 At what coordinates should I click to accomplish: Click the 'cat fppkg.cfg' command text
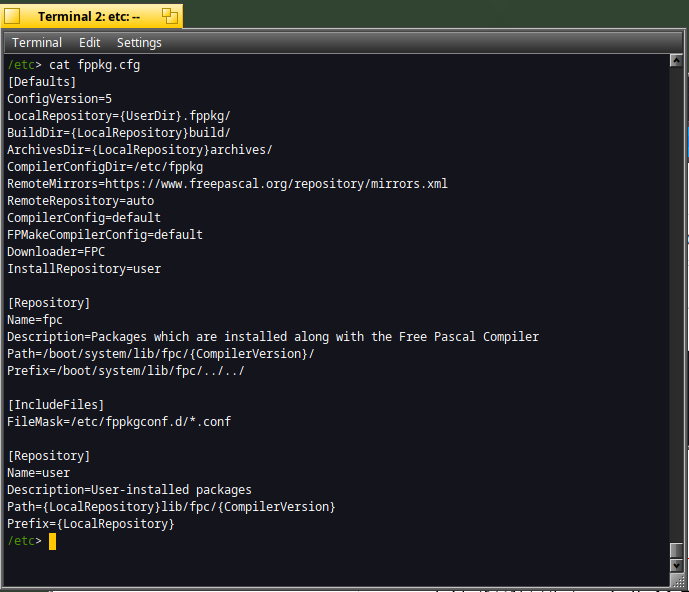click(x=94, y=65)
